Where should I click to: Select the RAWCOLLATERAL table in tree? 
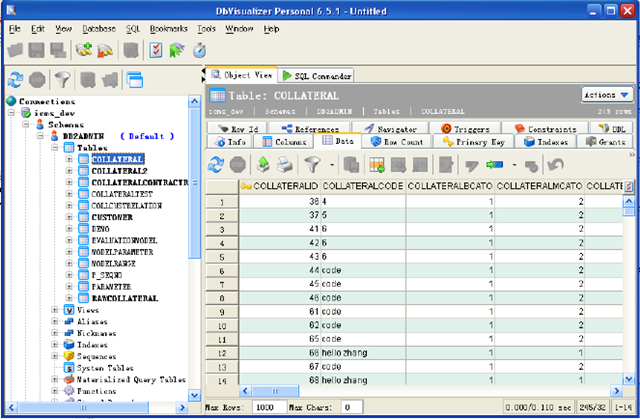124,298
